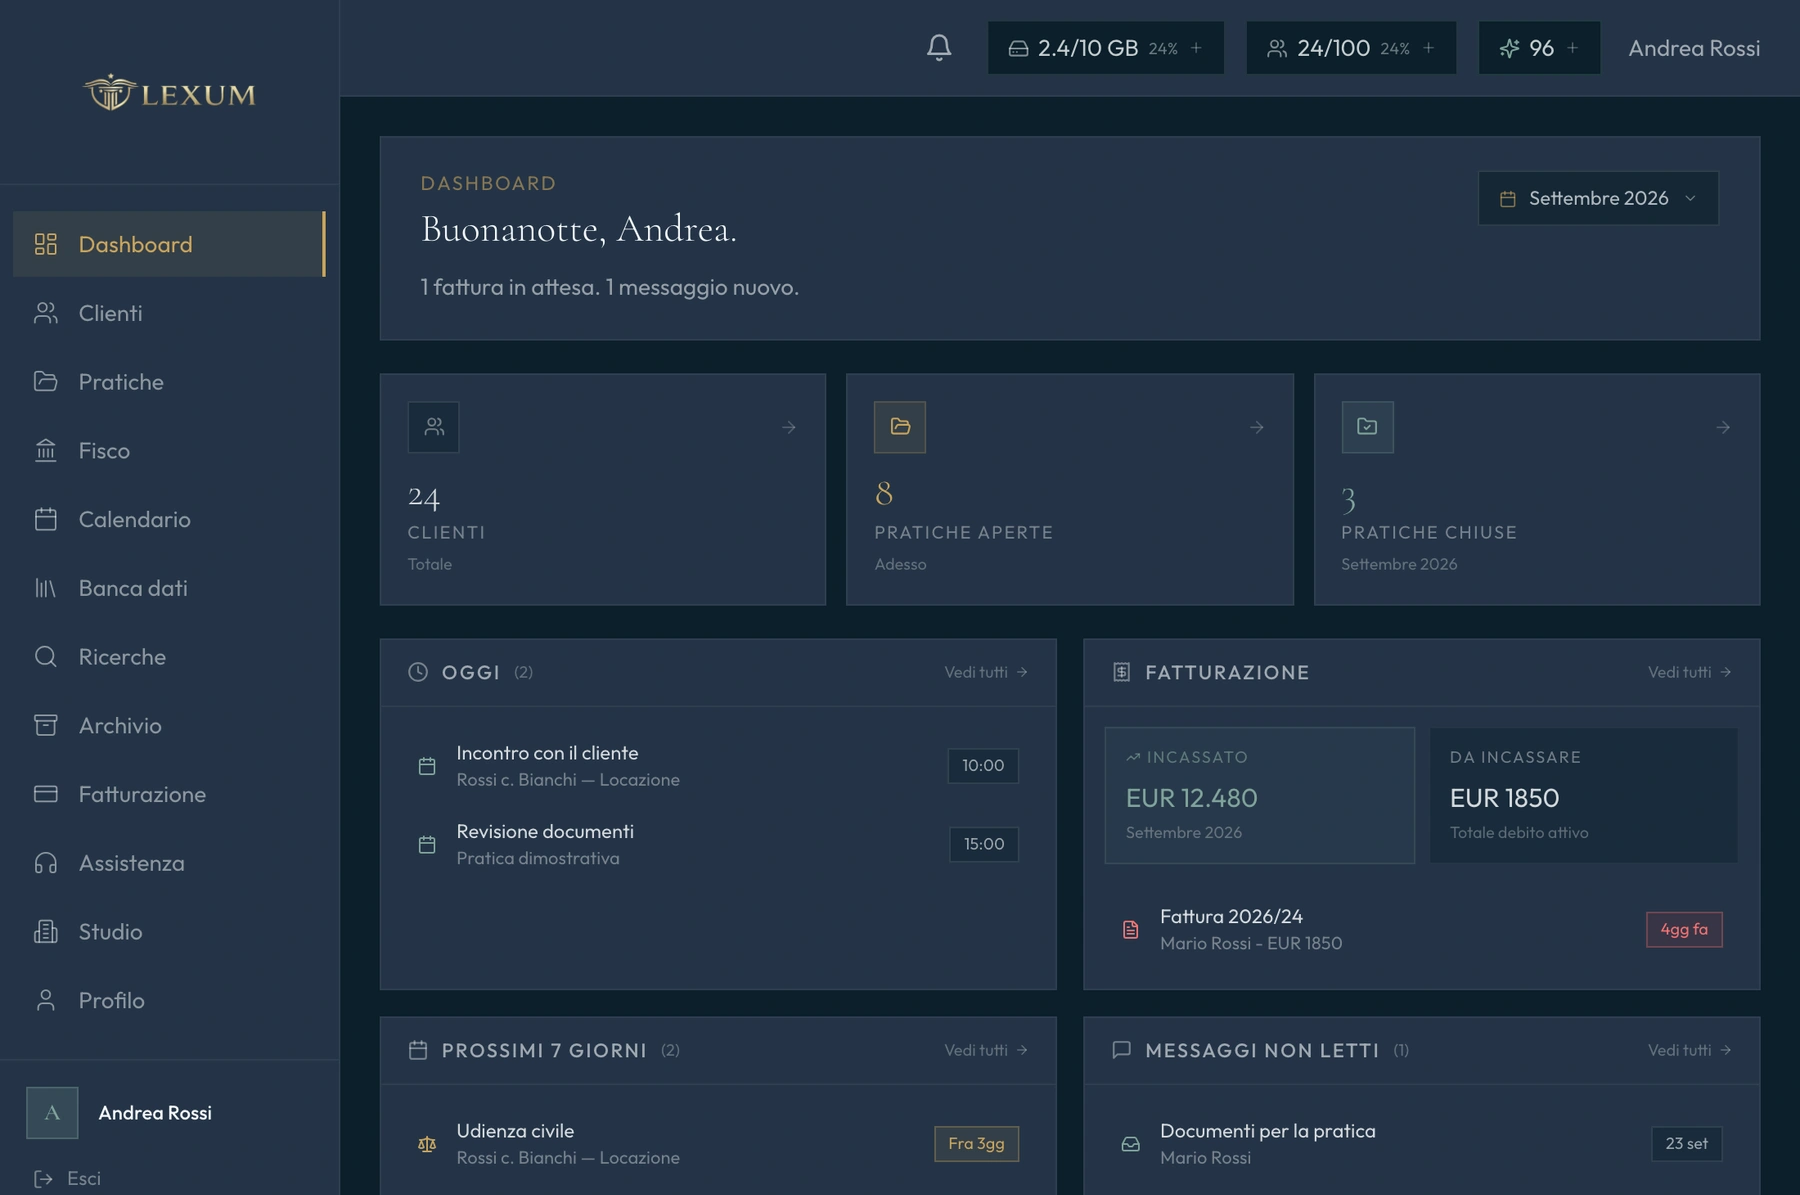Click the sparkle credits icon by 96
1800x1195 pixels.
(1509, 48)
